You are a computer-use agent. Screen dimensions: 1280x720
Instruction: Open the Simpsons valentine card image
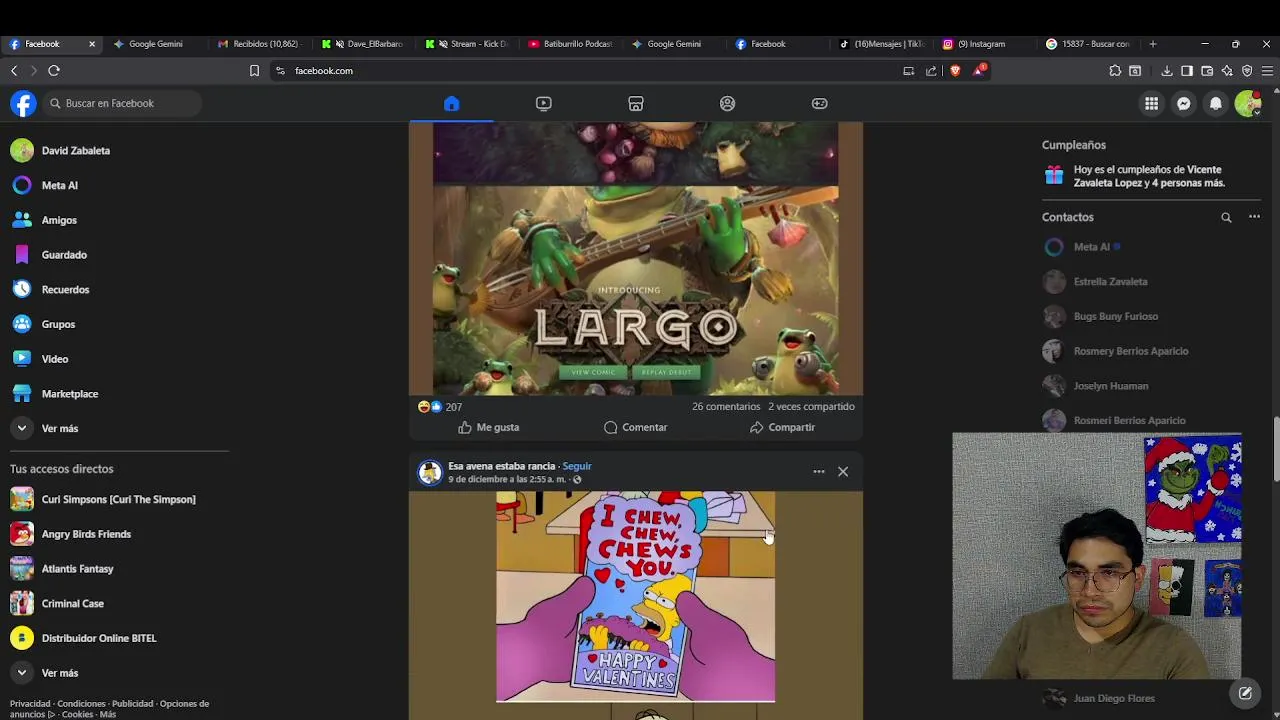pyautogui.click(x=635, y=596)
